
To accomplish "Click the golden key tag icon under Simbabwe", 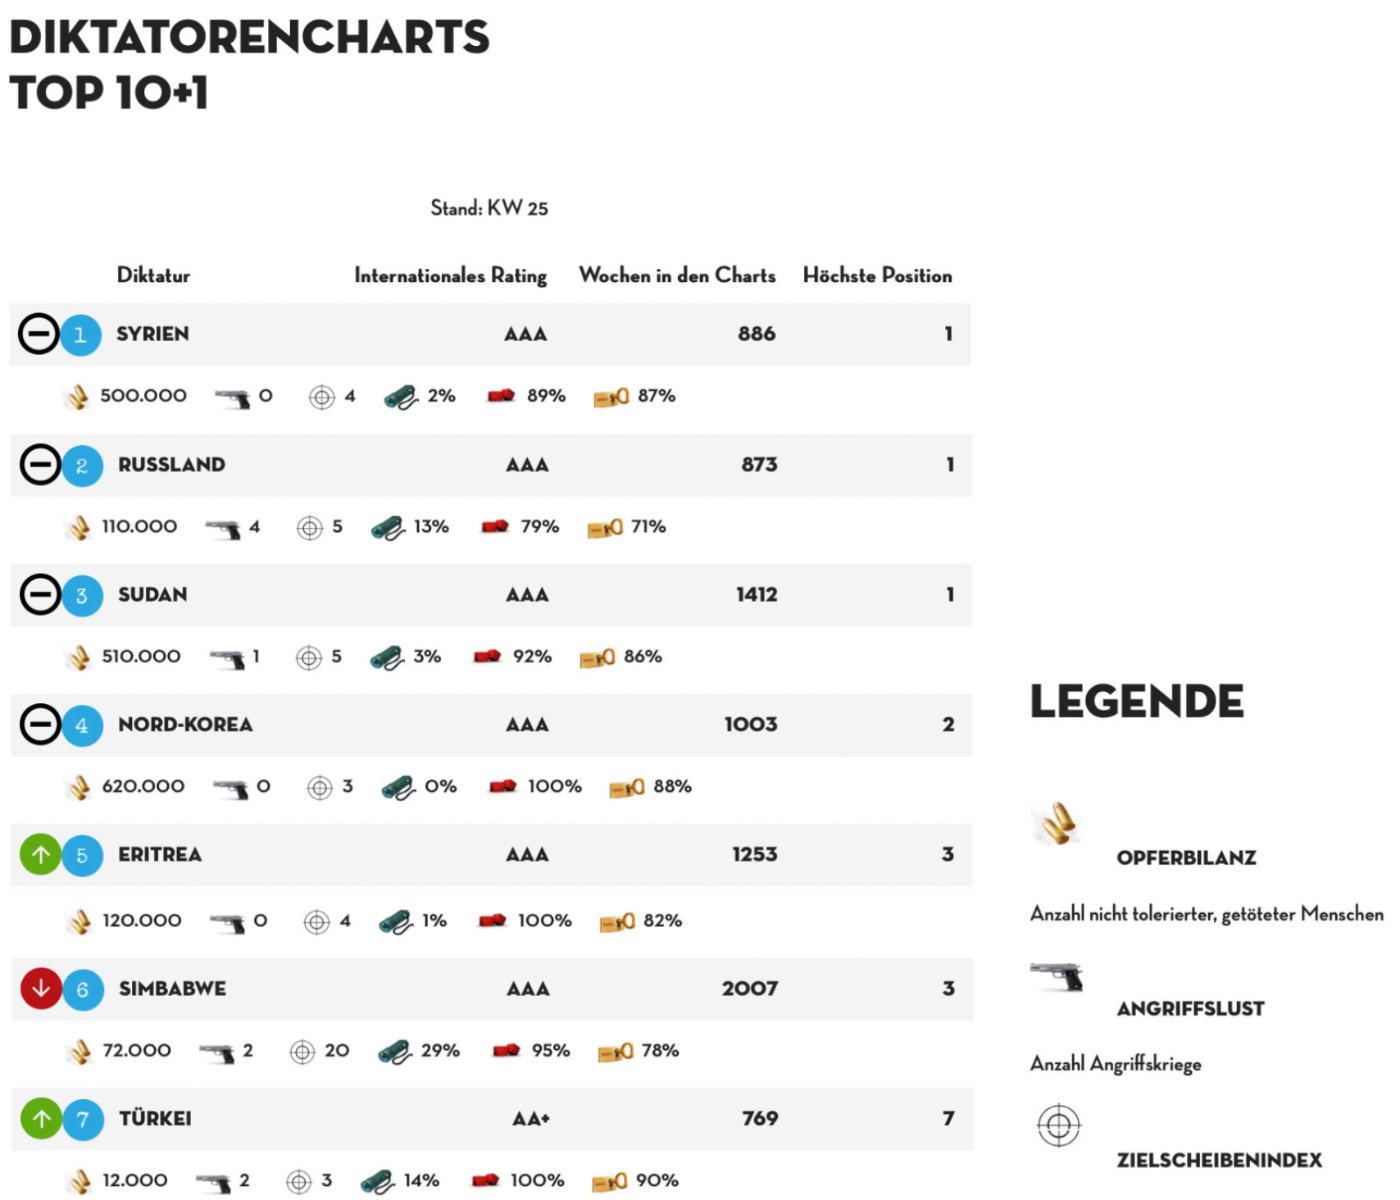I will pos(615,1052).
